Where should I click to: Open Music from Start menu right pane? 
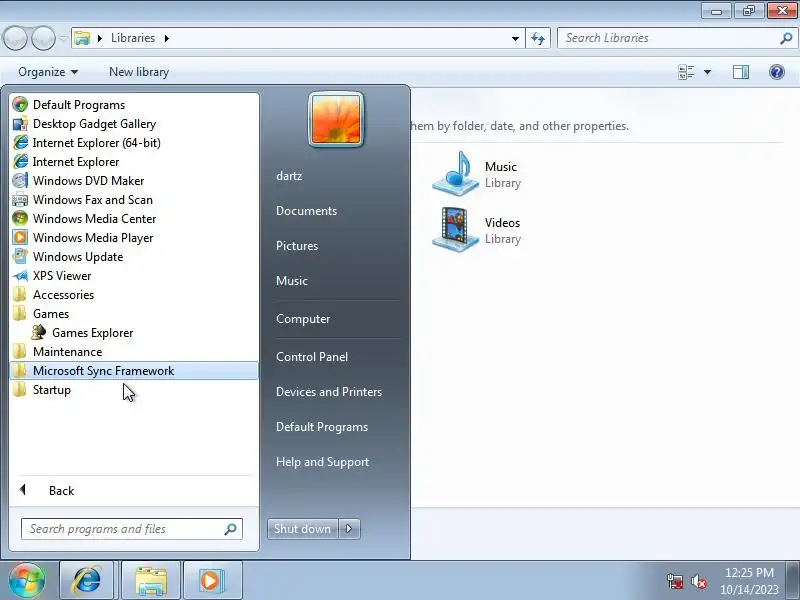(x=292, y=281)
